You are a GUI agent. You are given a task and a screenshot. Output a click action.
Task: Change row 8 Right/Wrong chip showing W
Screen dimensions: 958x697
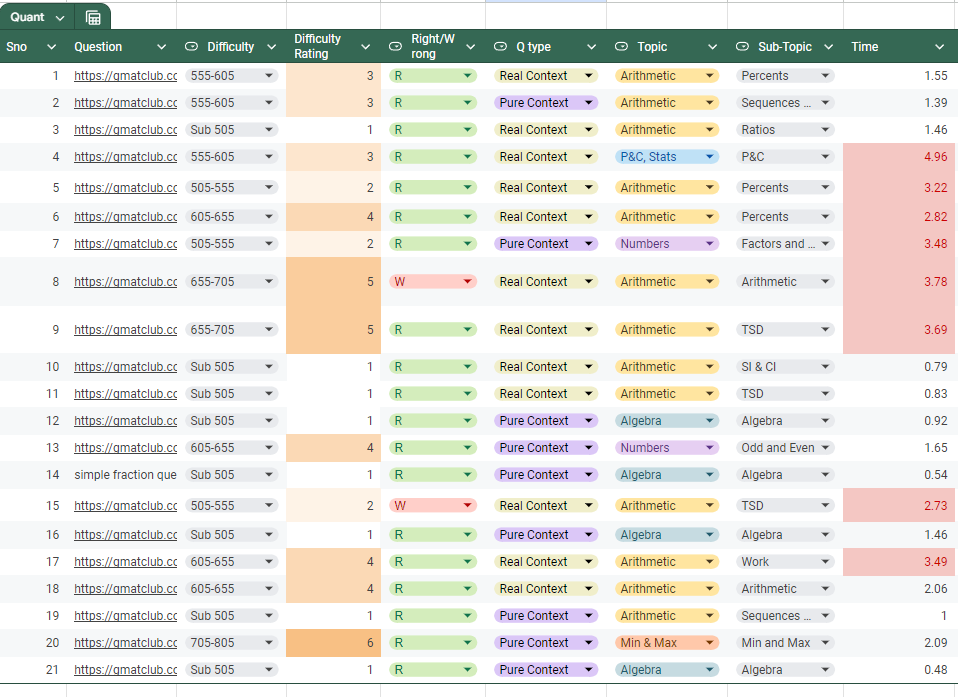pyautogui.click(x=432, y=282)
